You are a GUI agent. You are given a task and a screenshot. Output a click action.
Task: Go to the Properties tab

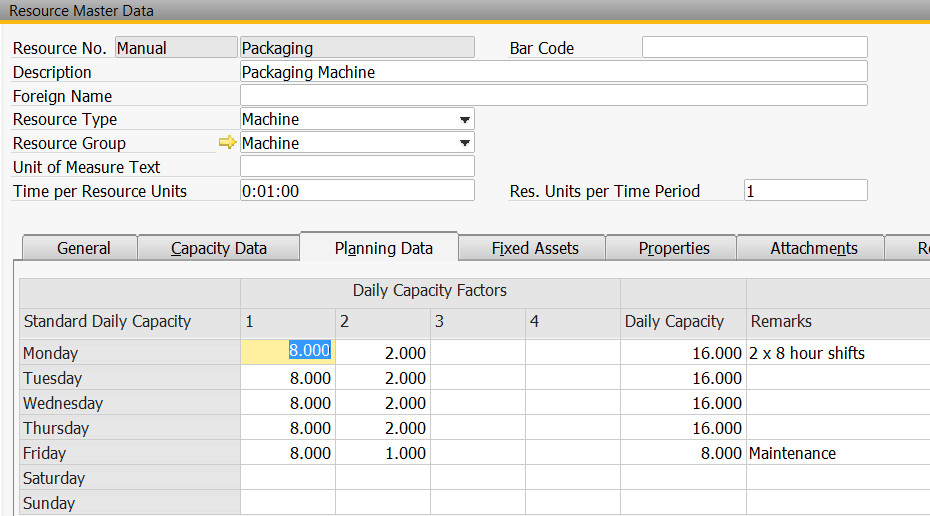(673, 248)
